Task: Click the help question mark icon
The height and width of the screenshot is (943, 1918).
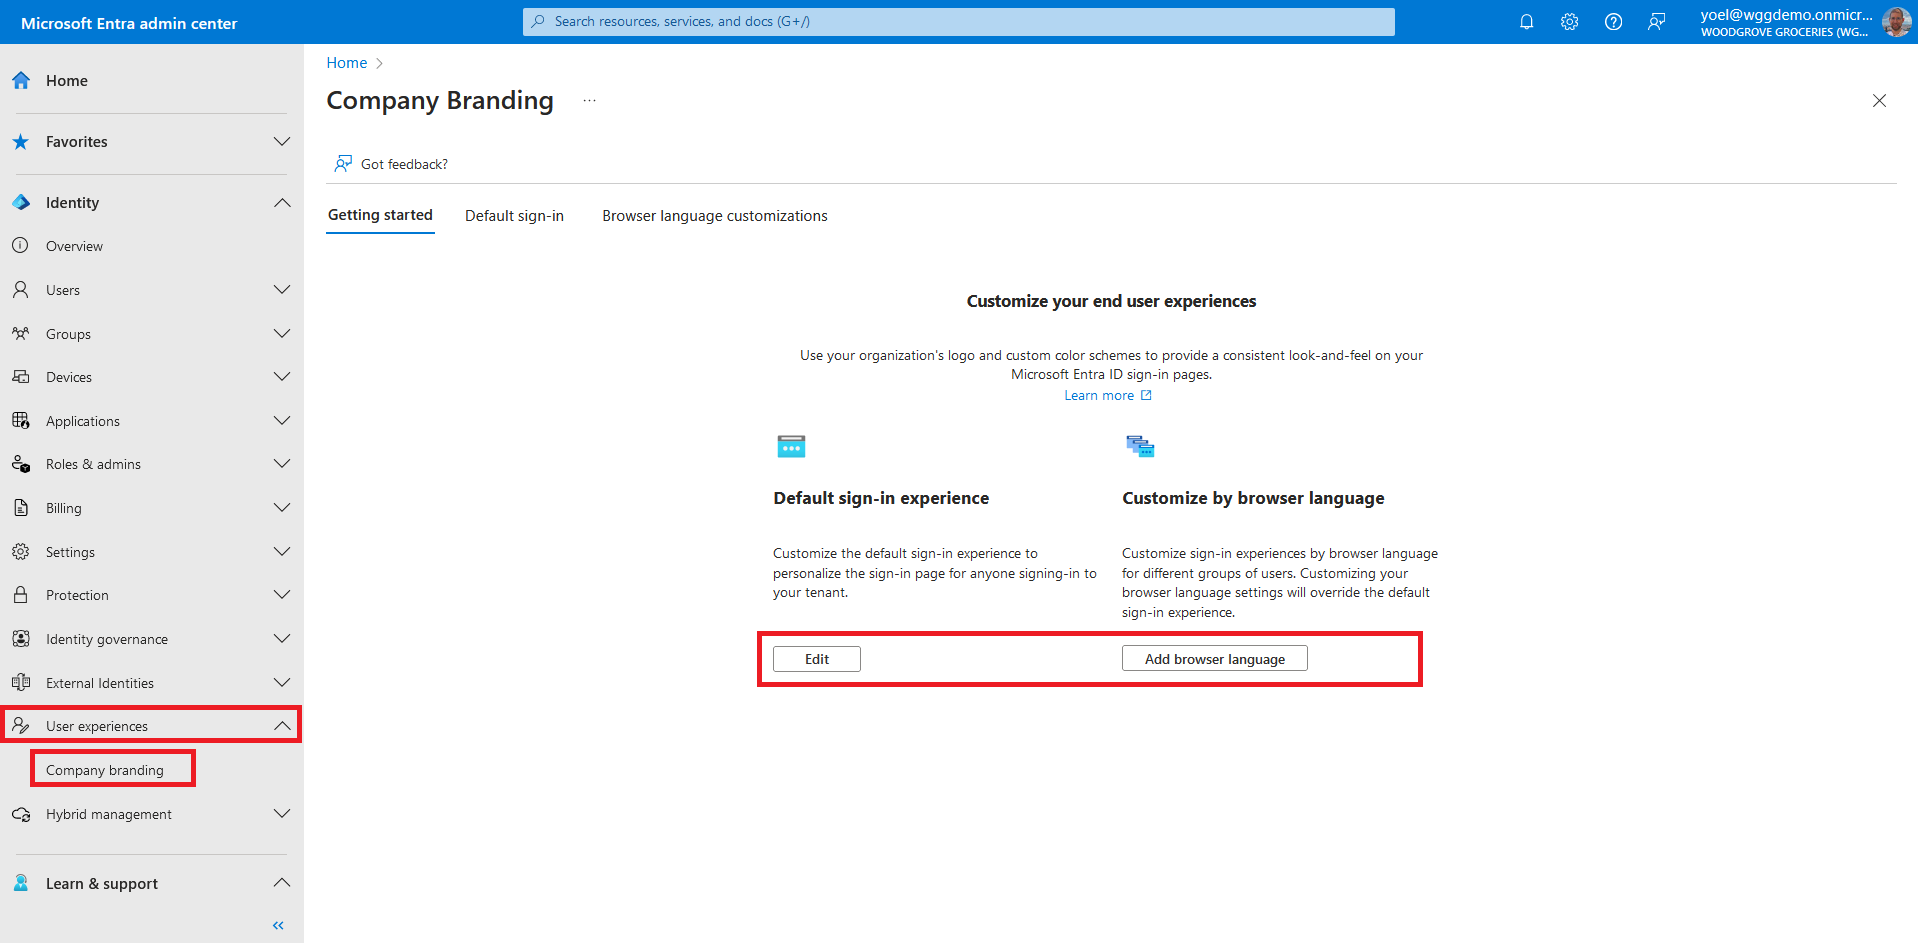Action: 1613,22
